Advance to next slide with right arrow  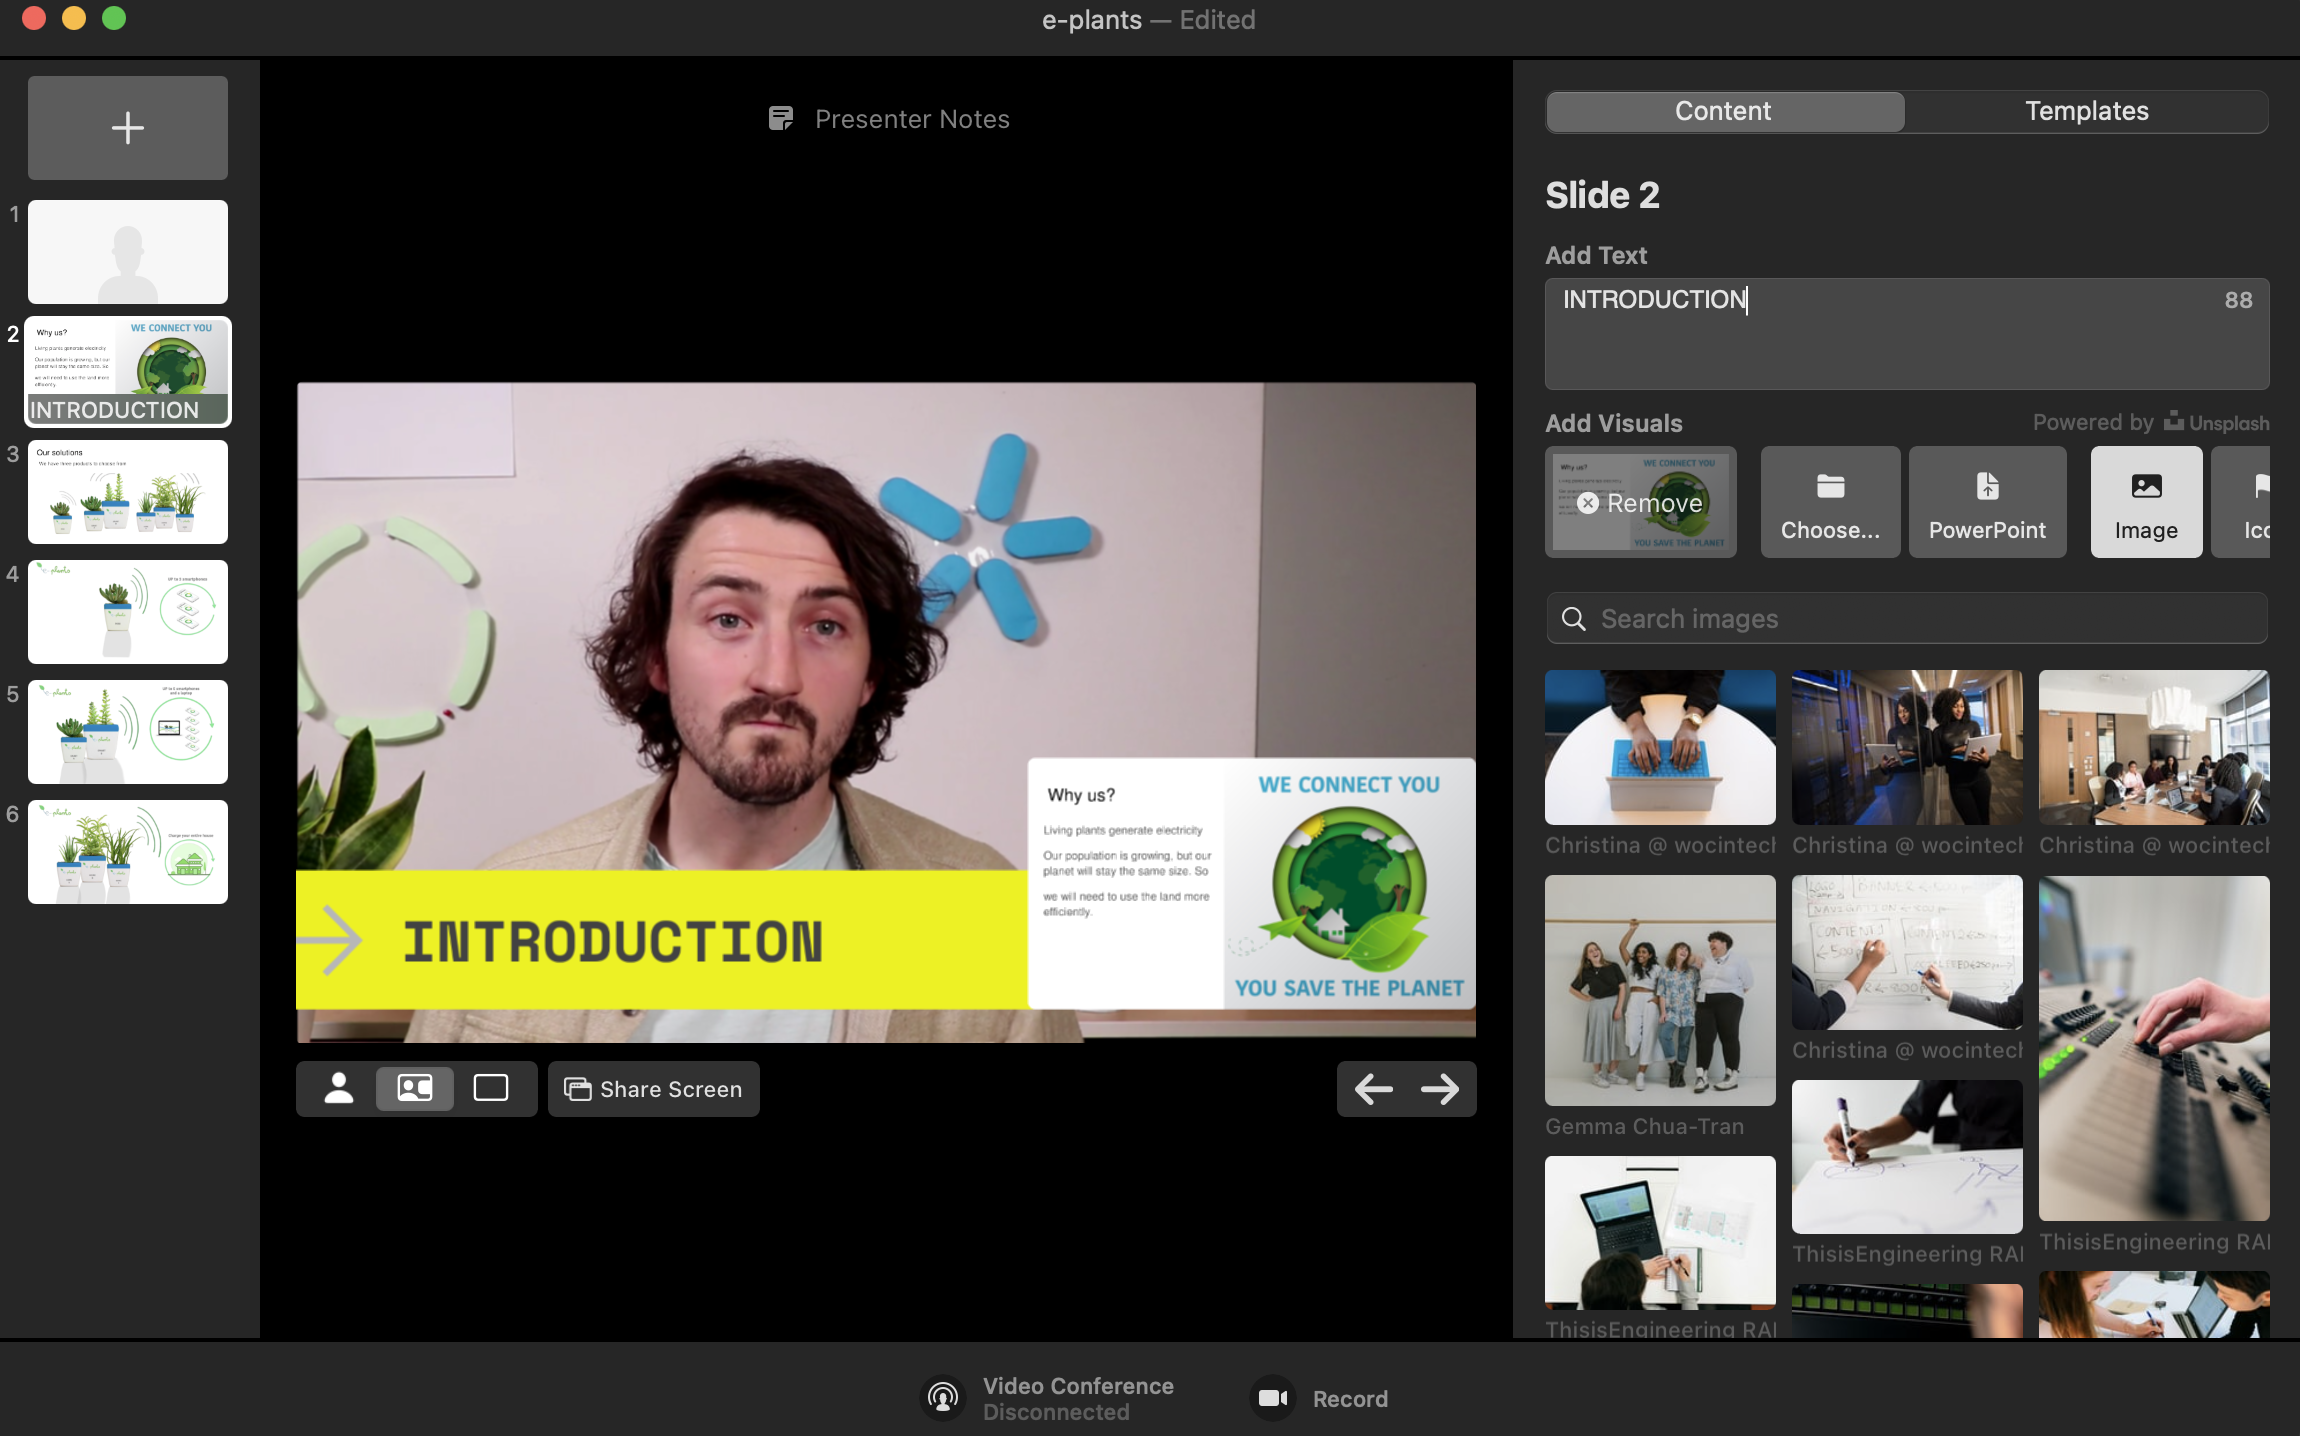click(1440, 1089)
